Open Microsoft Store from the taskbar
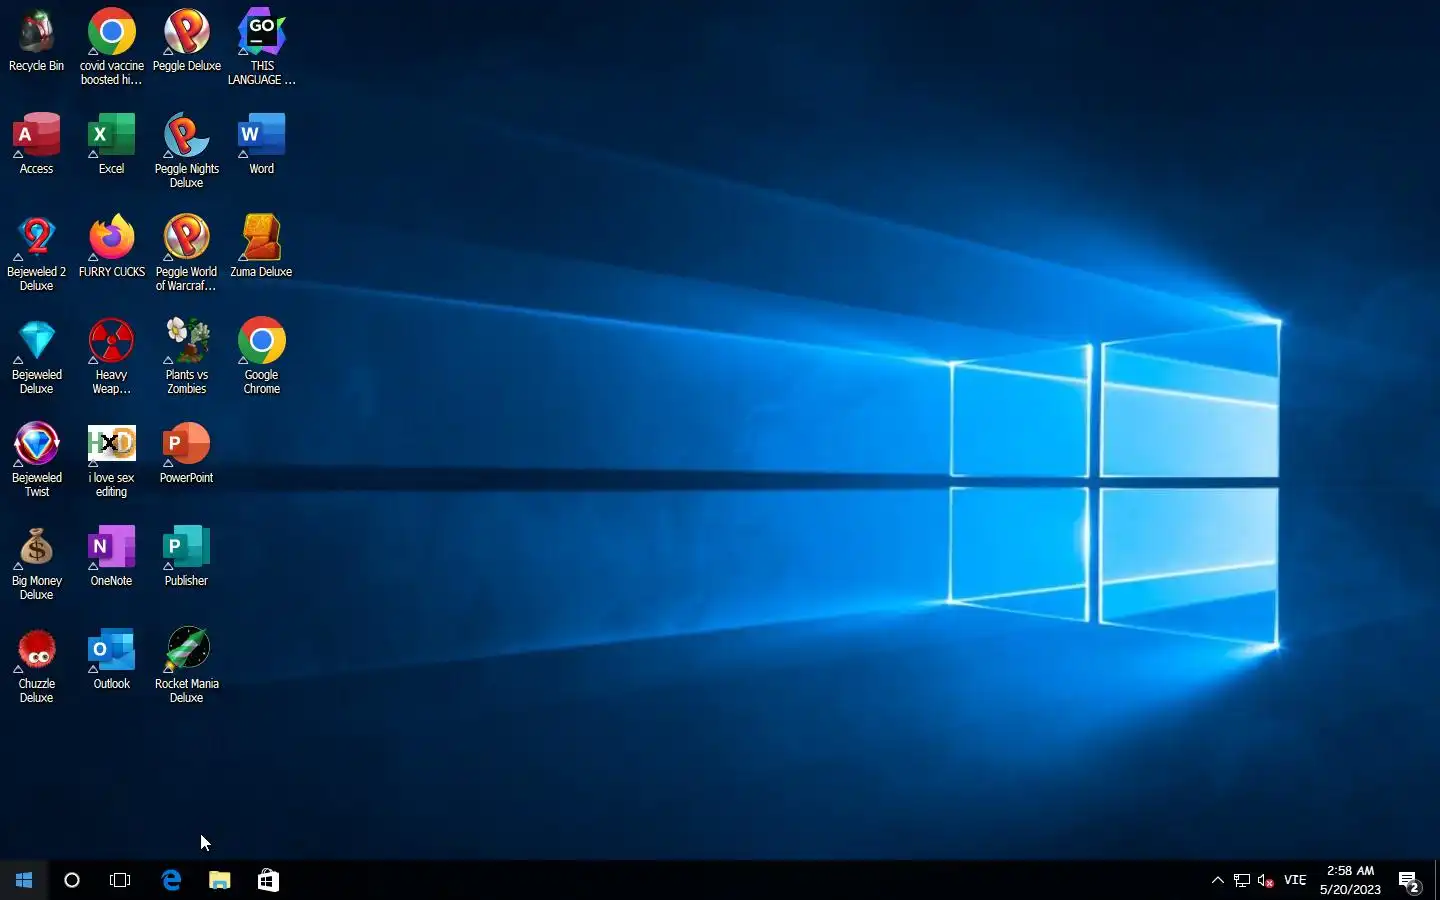Image resolution: width=1440 pixels, height=900 pixels. 268,880
